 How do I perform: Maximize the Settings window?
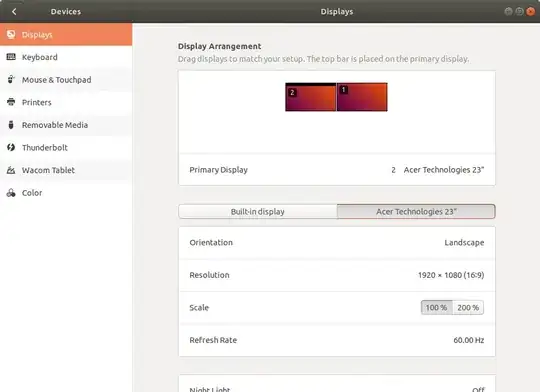[x=519, y=11]
